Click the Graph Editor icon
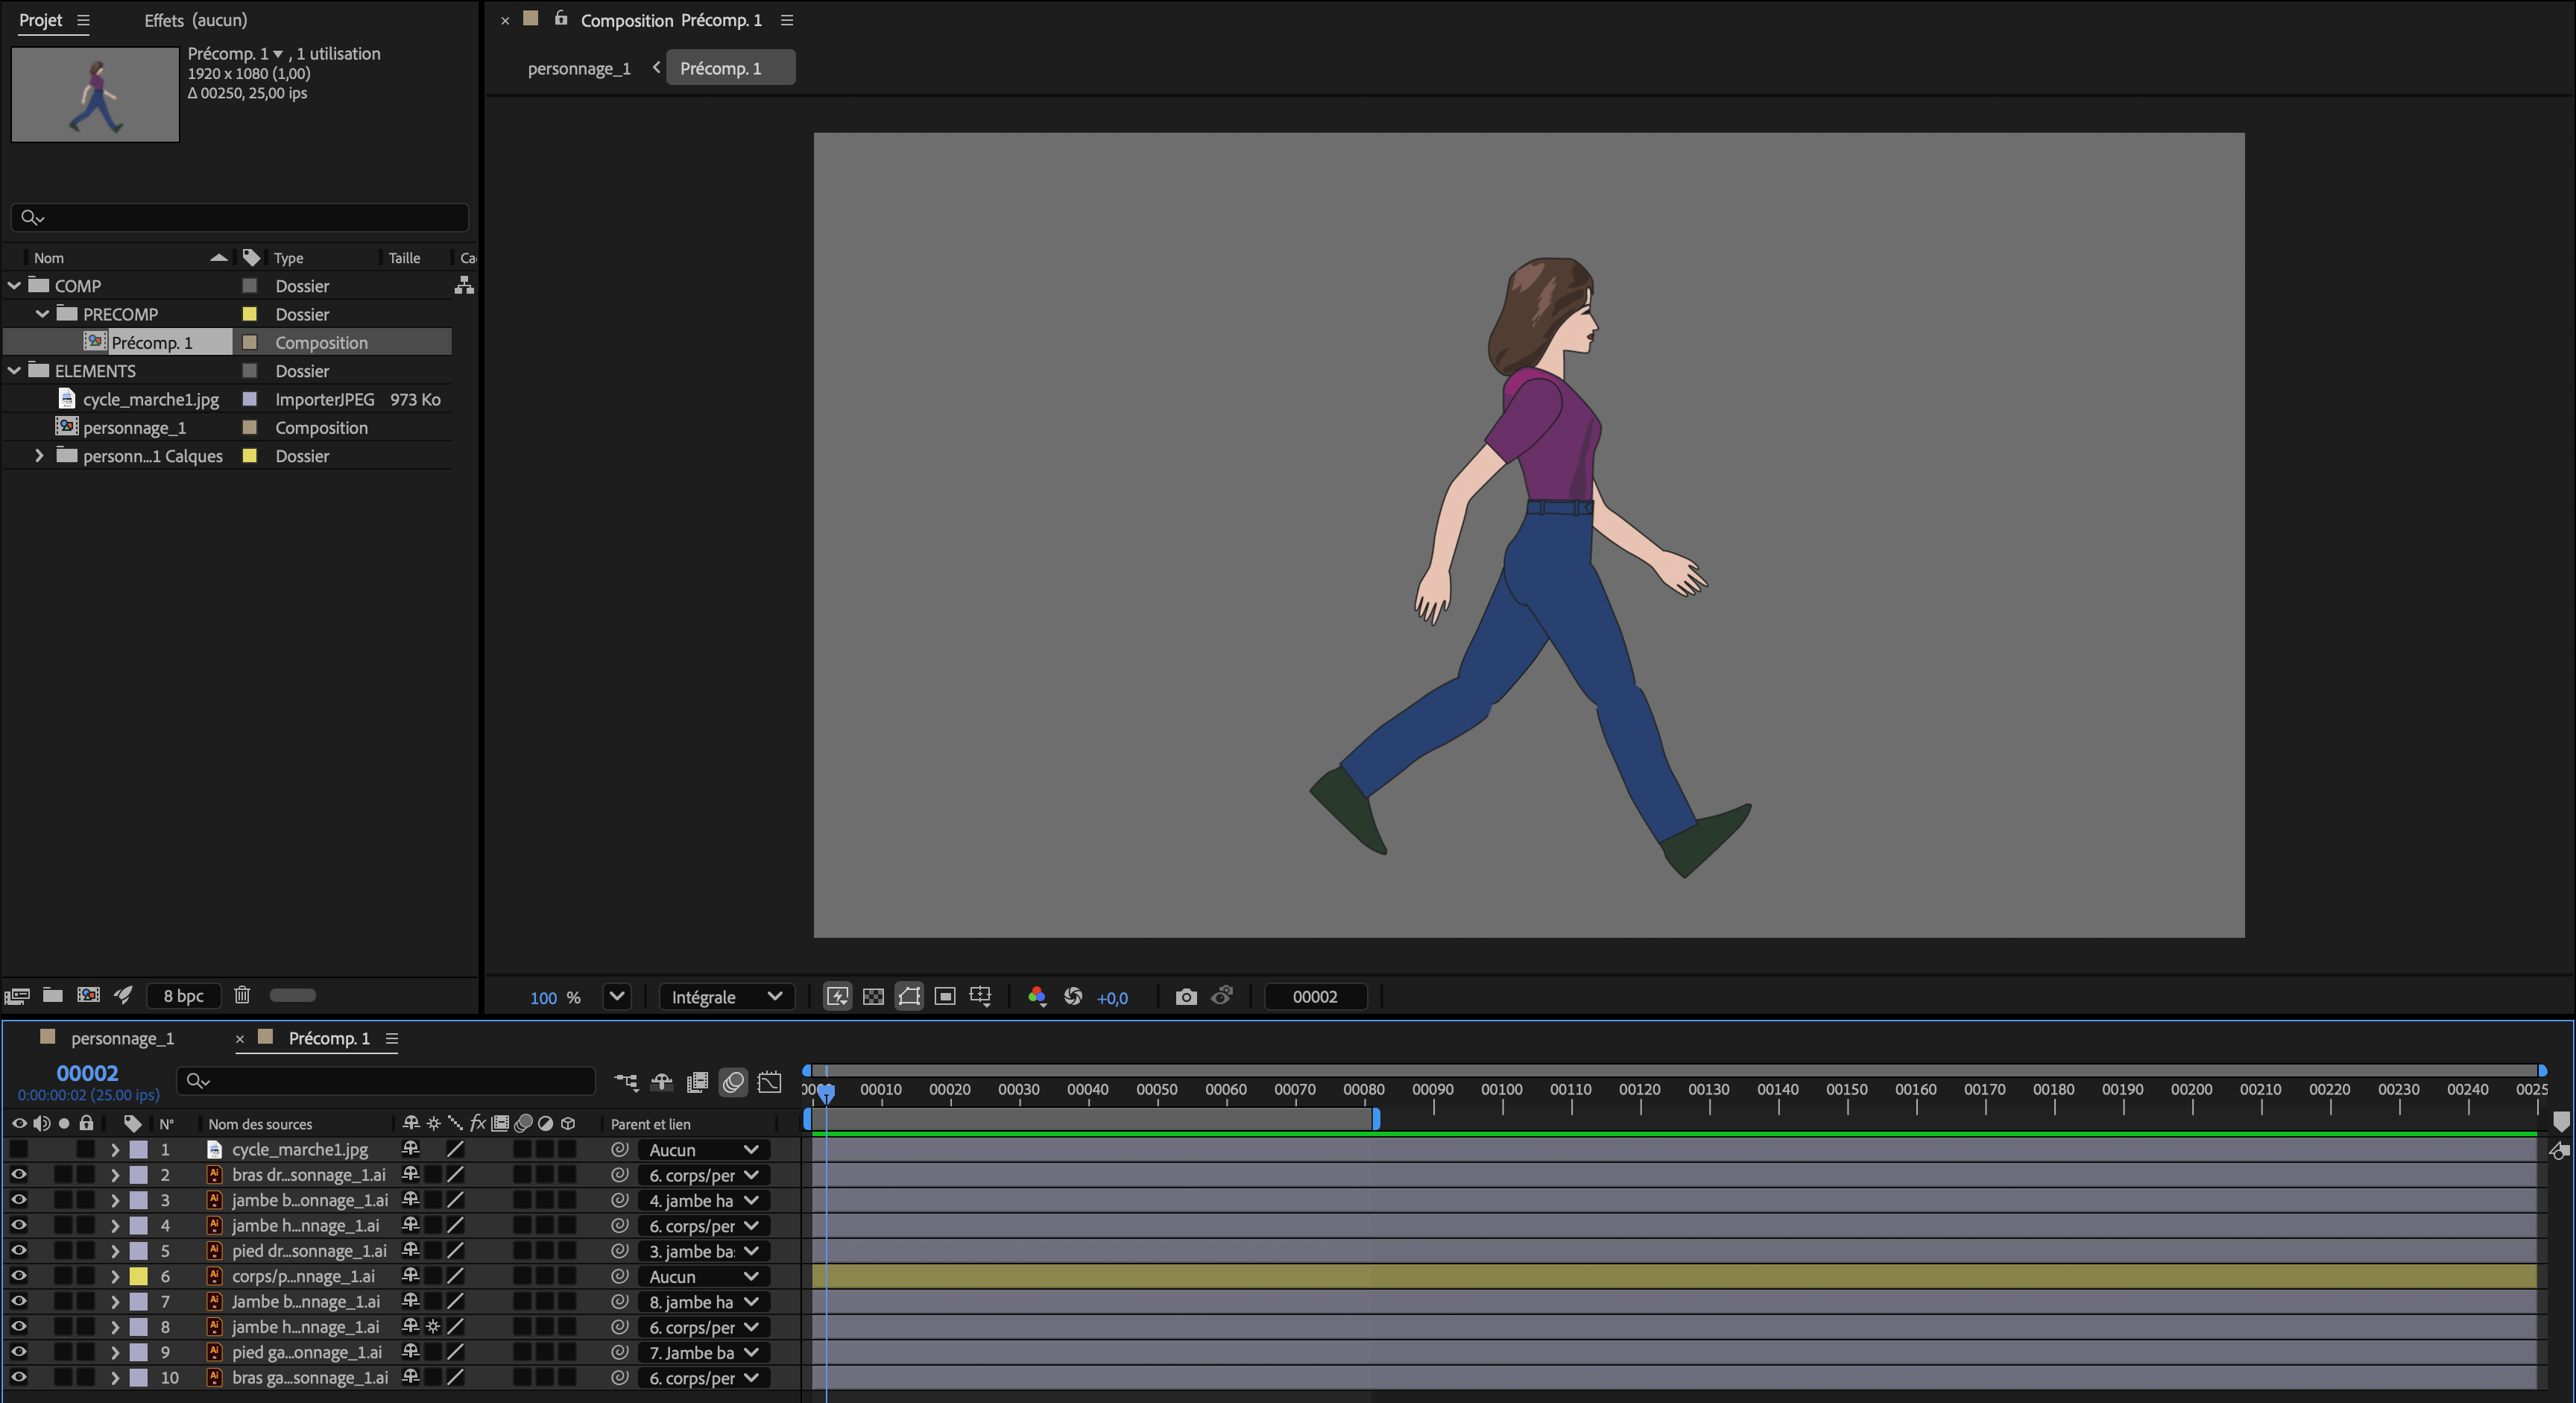Image resolution: width=2576 pixels, height=1403 pixels. tap(770, 1082)
